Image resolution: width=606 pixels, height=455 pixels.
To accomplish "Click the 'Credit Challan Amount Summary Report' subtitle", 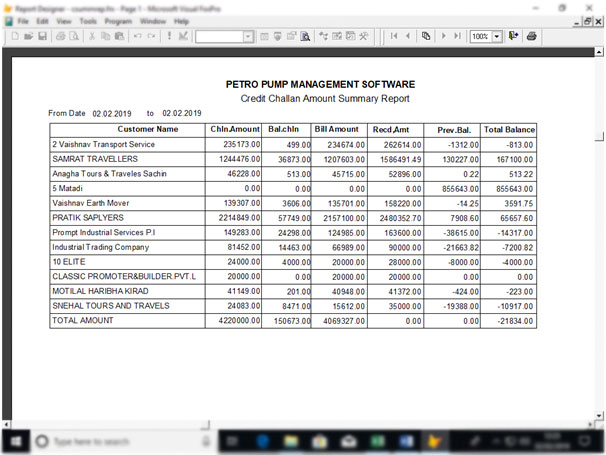I will (x=325, y=99).
